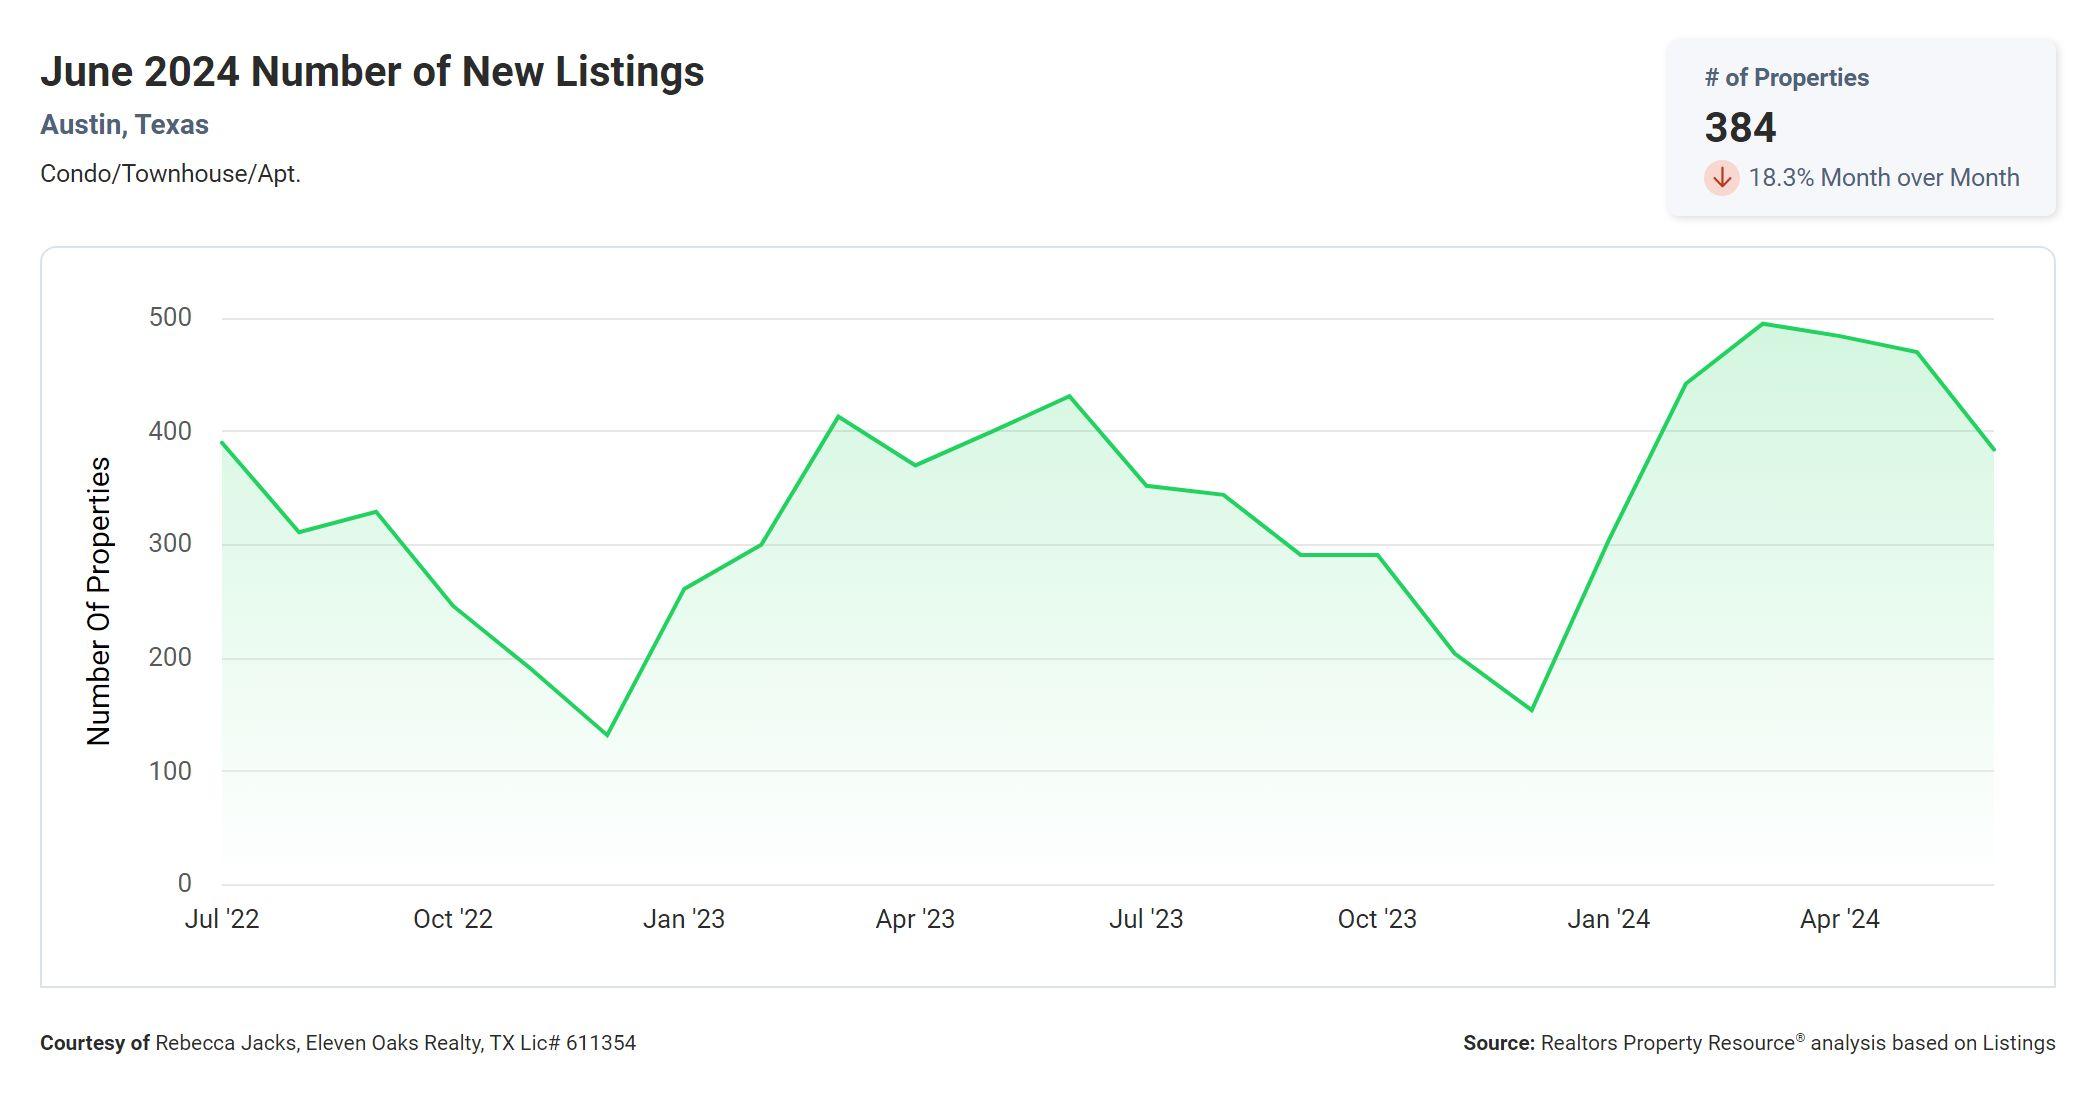The image size is (2096, 1100).
Task: Click the 'Number Of Properties' axis title
Action: pyautogui.click(x=99, y=600)
